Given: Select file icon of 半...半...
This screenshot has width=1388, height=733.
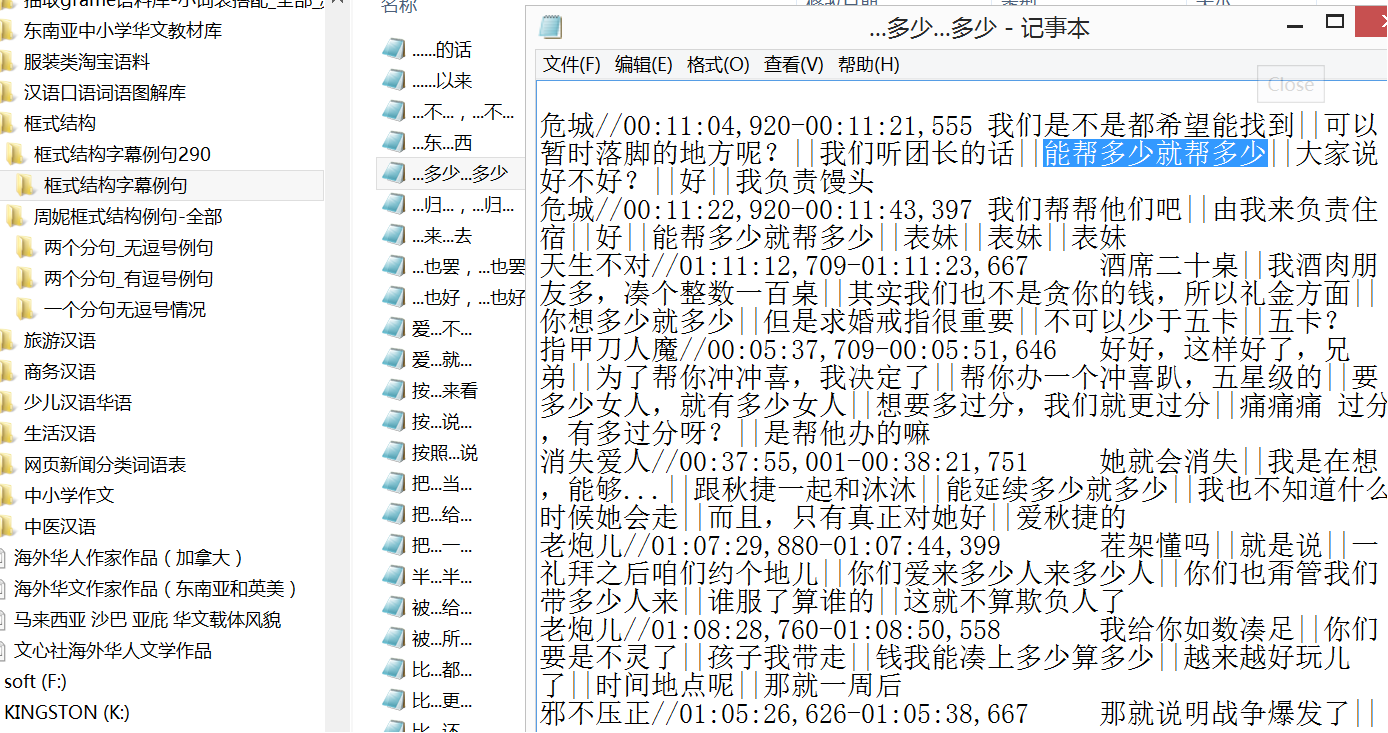Looking at the screenshot, I should click(394, 576).
